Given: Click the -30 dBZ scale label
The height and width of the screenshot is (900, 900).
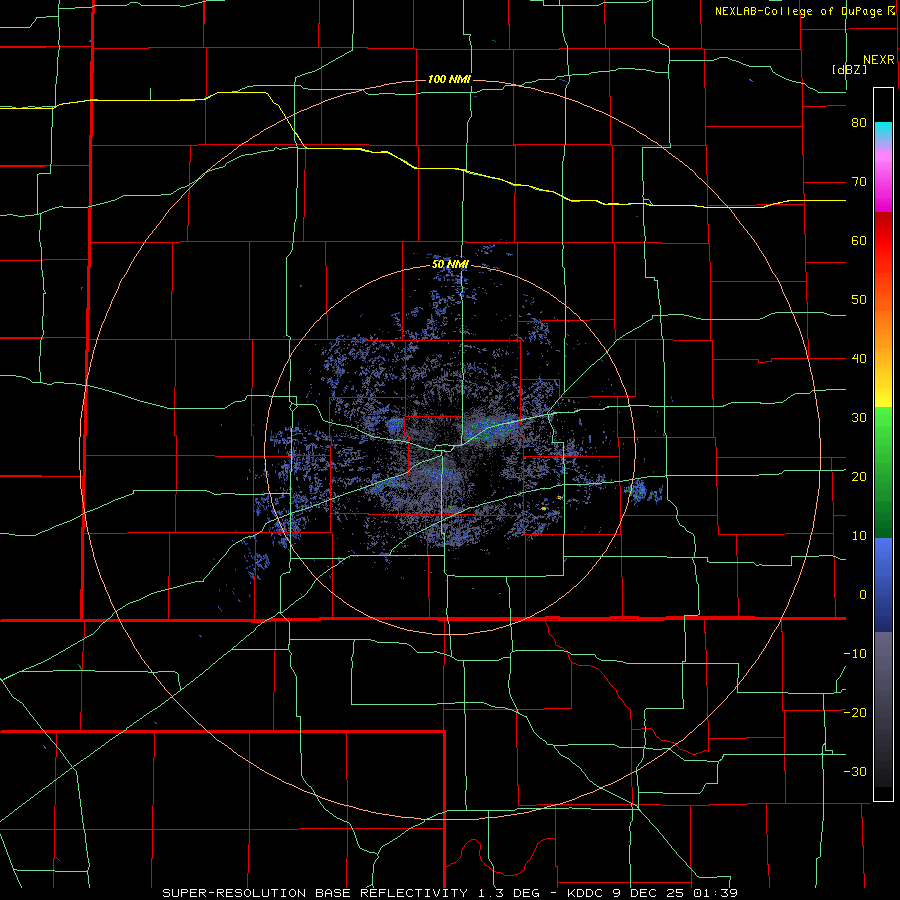Looking at the screenshot, I should tap(855, 771).
